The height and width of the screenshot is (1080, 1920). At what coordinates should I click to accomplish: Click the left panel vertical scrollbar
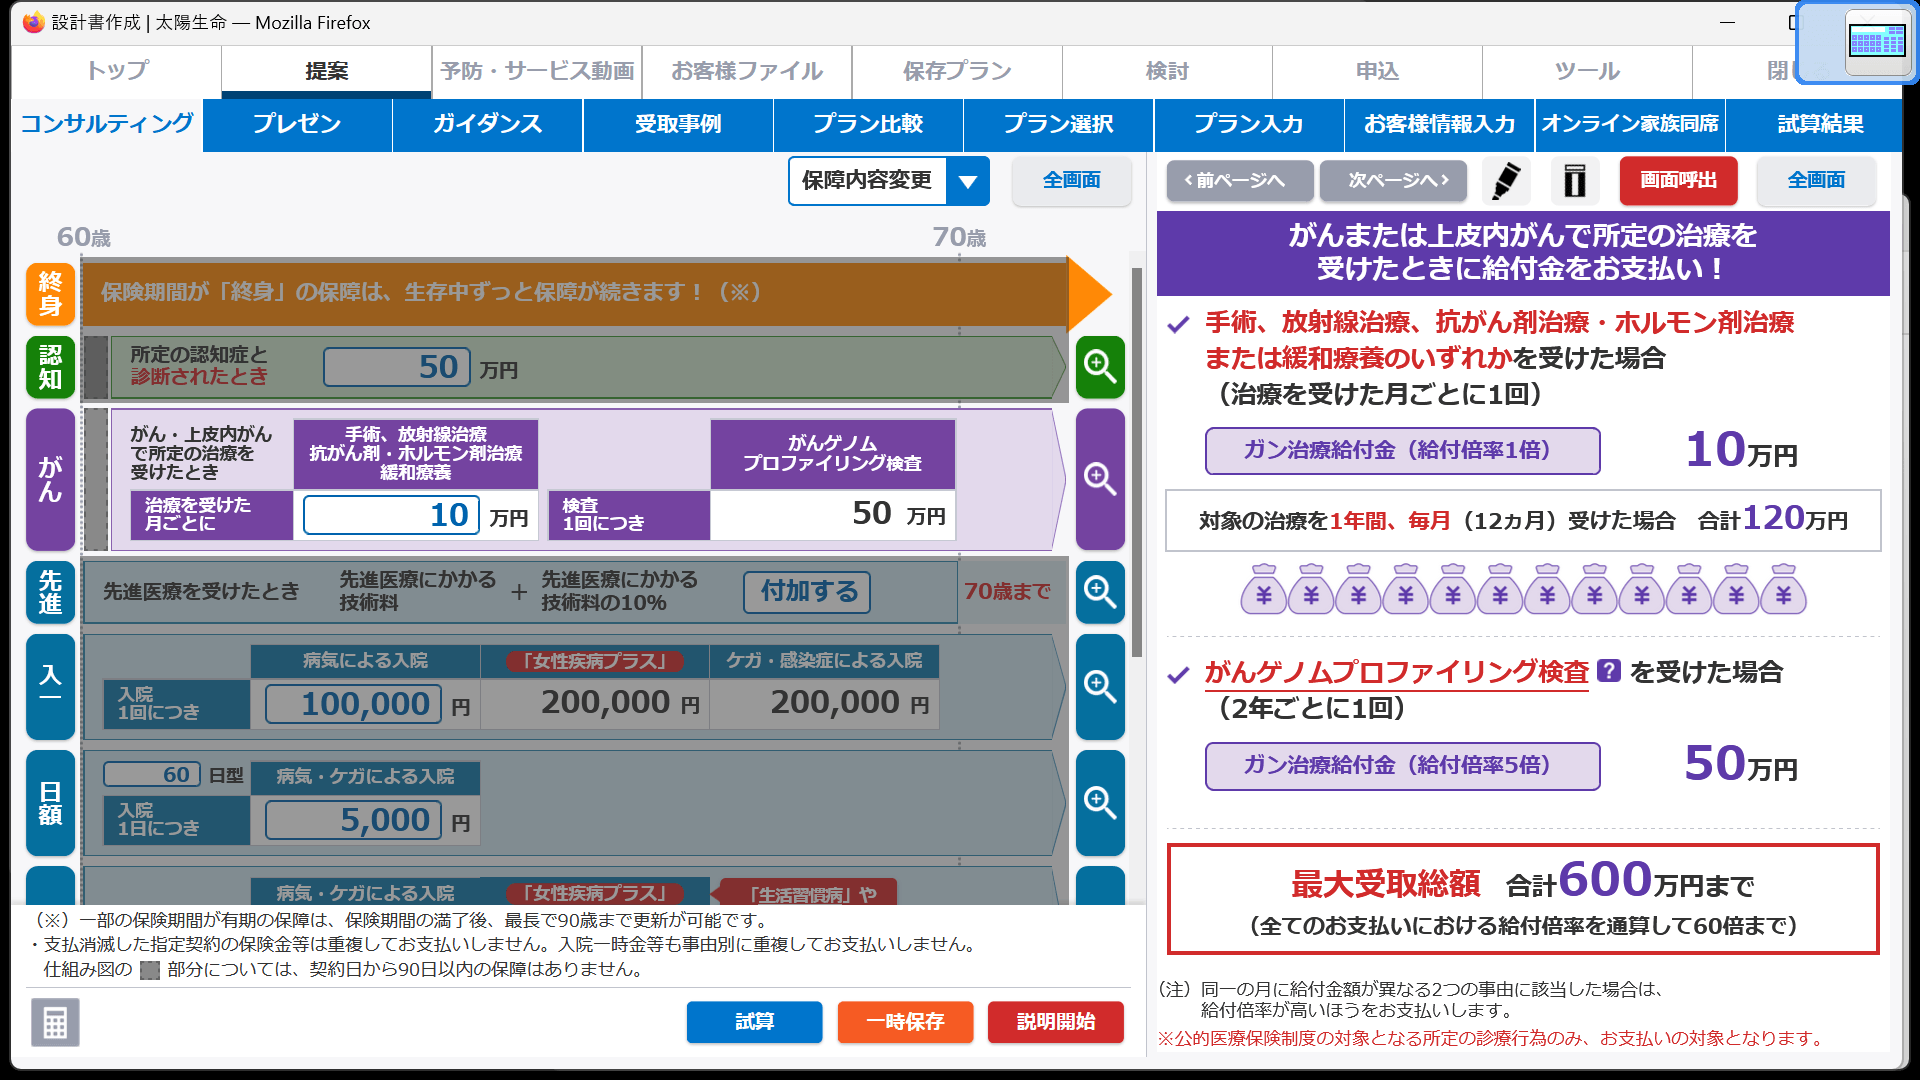(x=1137, y=460)
